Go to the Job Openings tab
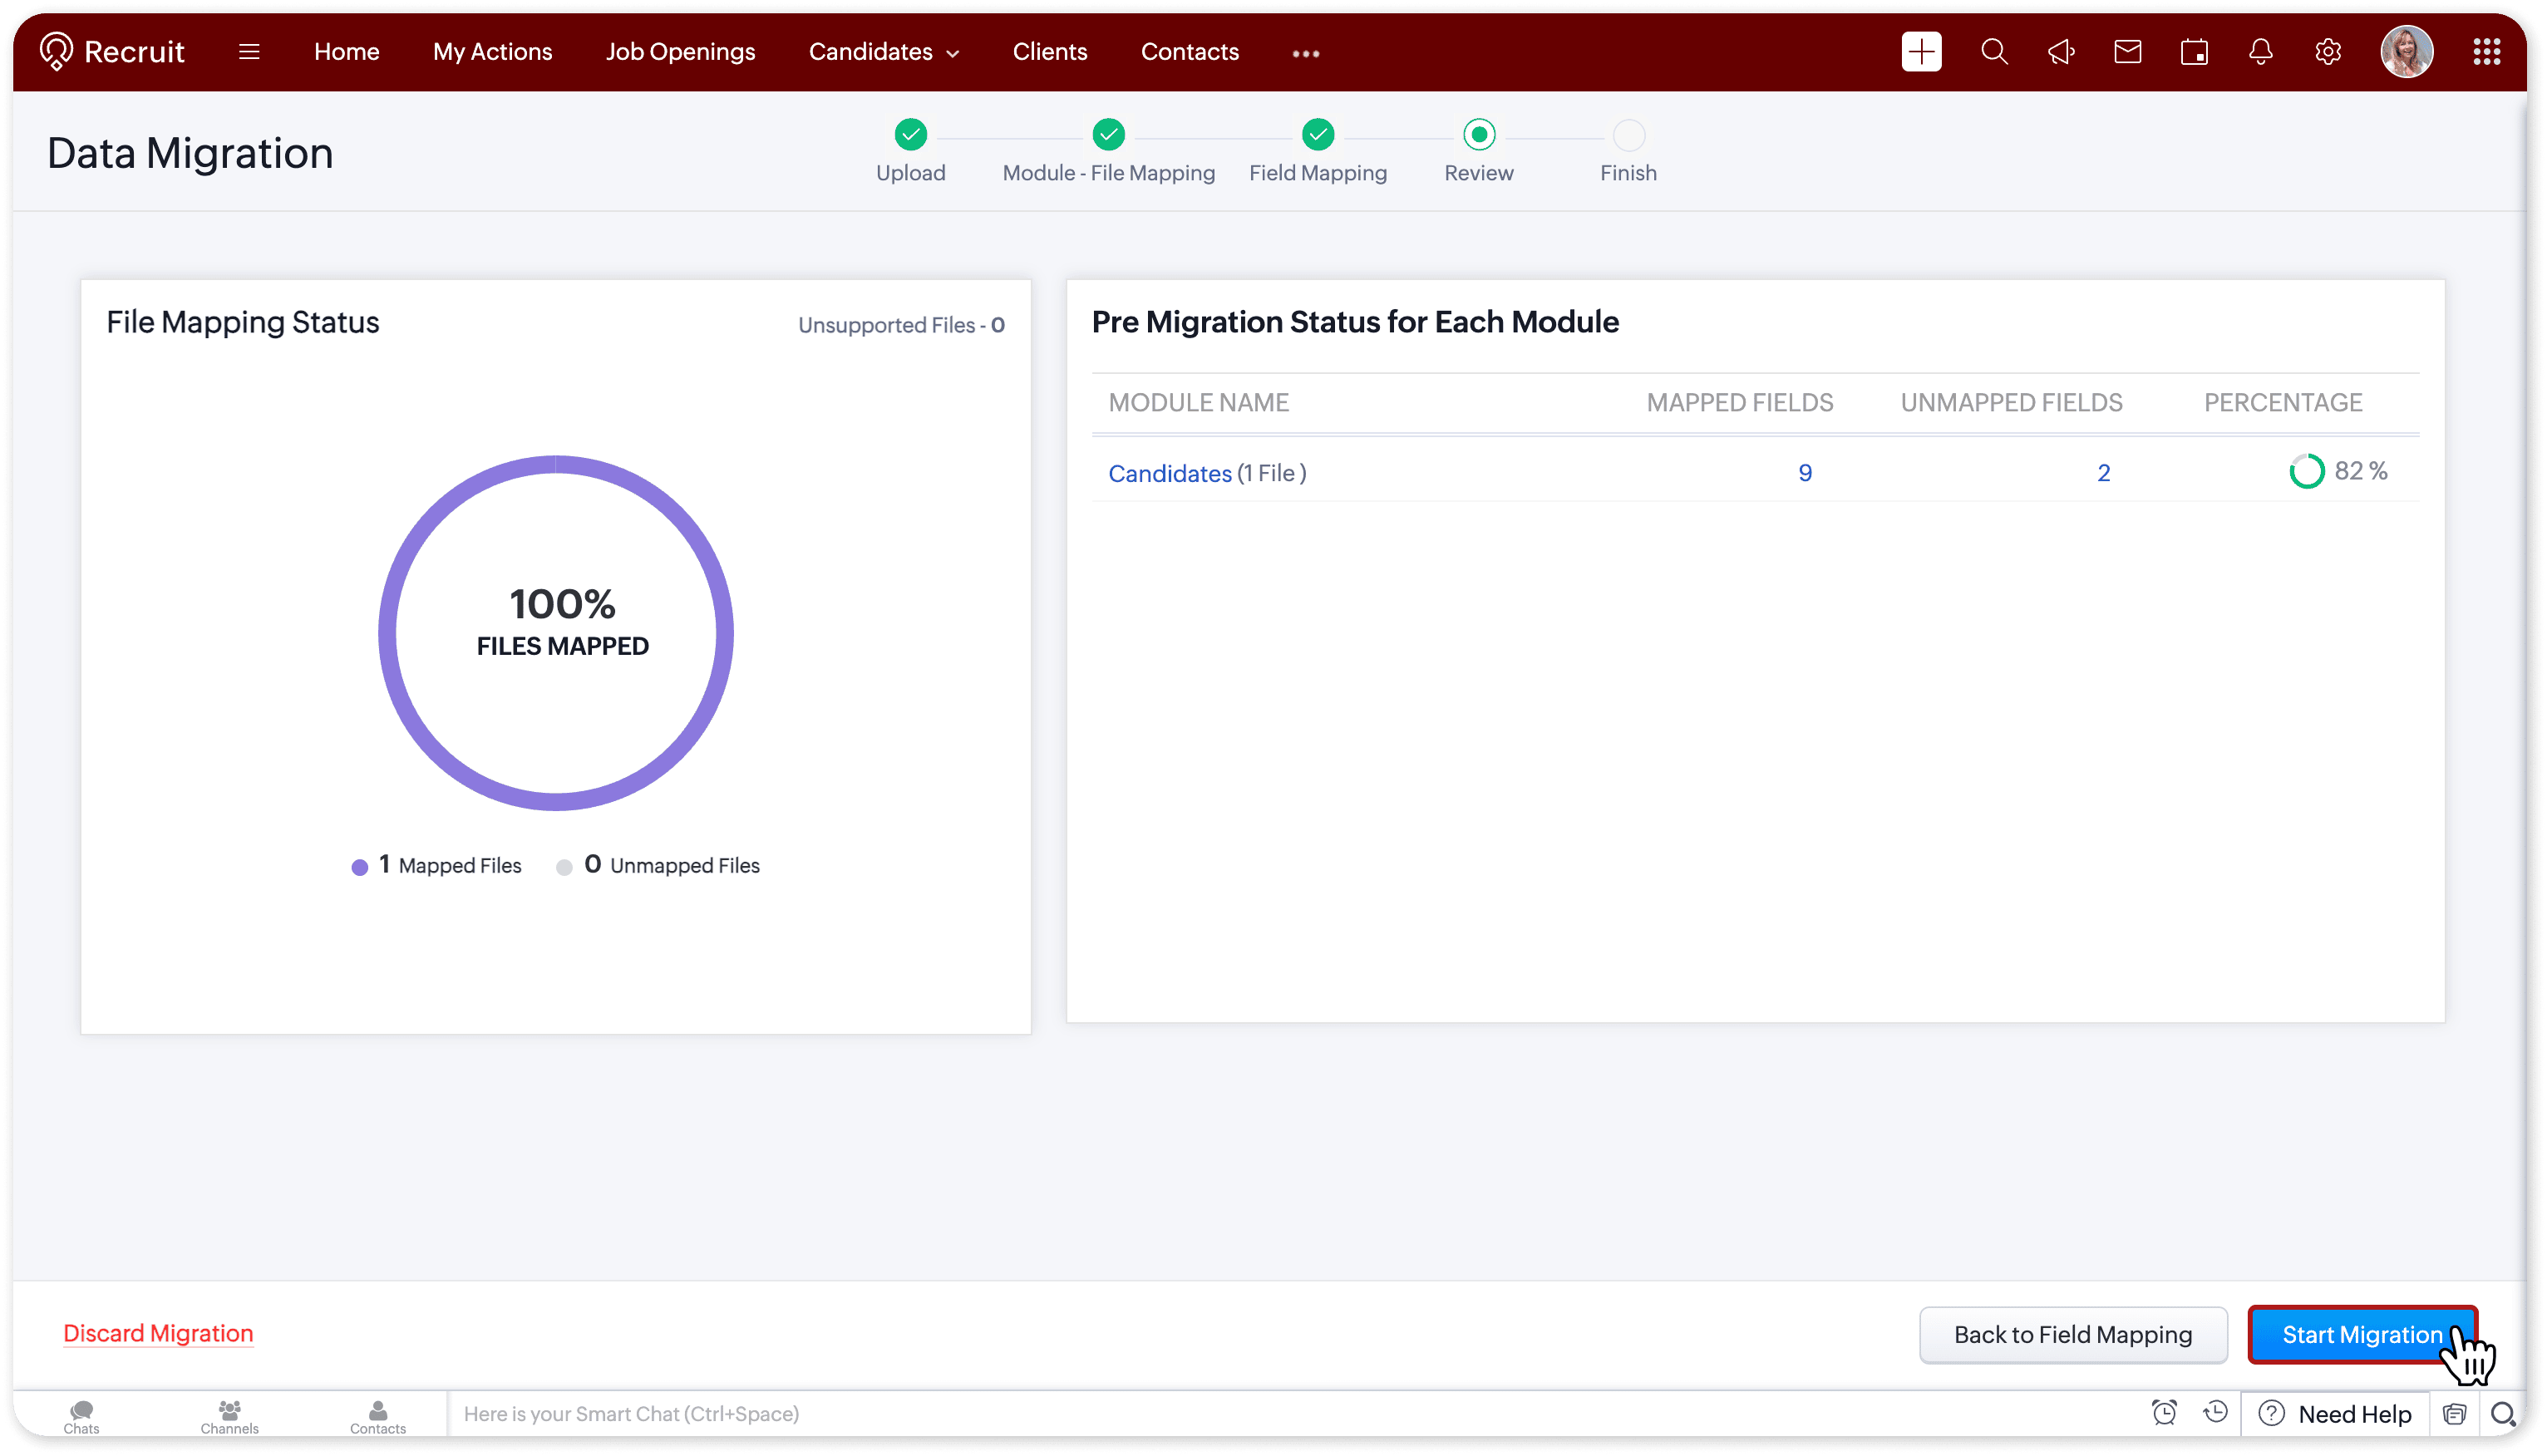The width and height of the screenshot is (2547, 1456). point(680,52)
